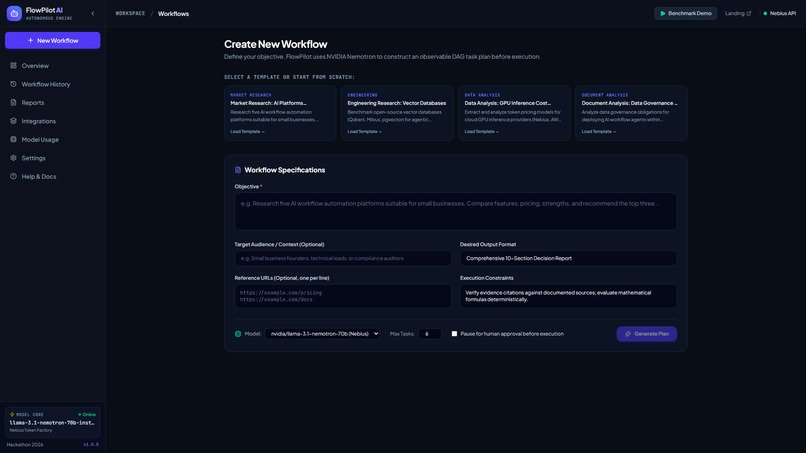The height and width of the screenshot is (453, 806).
Task: Load Template for Market Research card
Action: (247, 132)
